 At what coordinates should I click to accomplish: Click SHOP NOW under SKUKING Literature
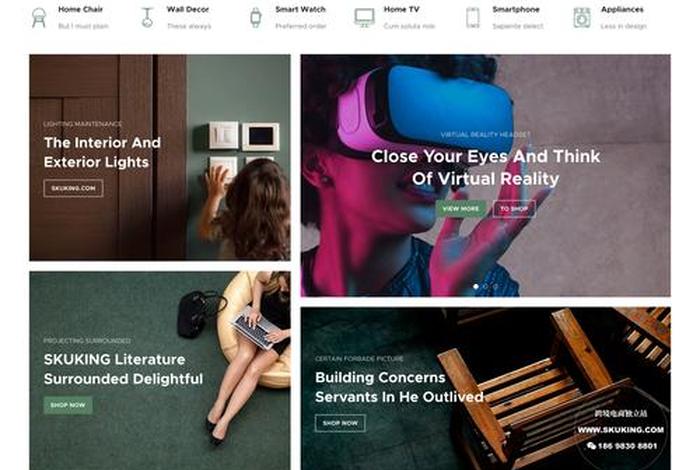coord(68,405)
